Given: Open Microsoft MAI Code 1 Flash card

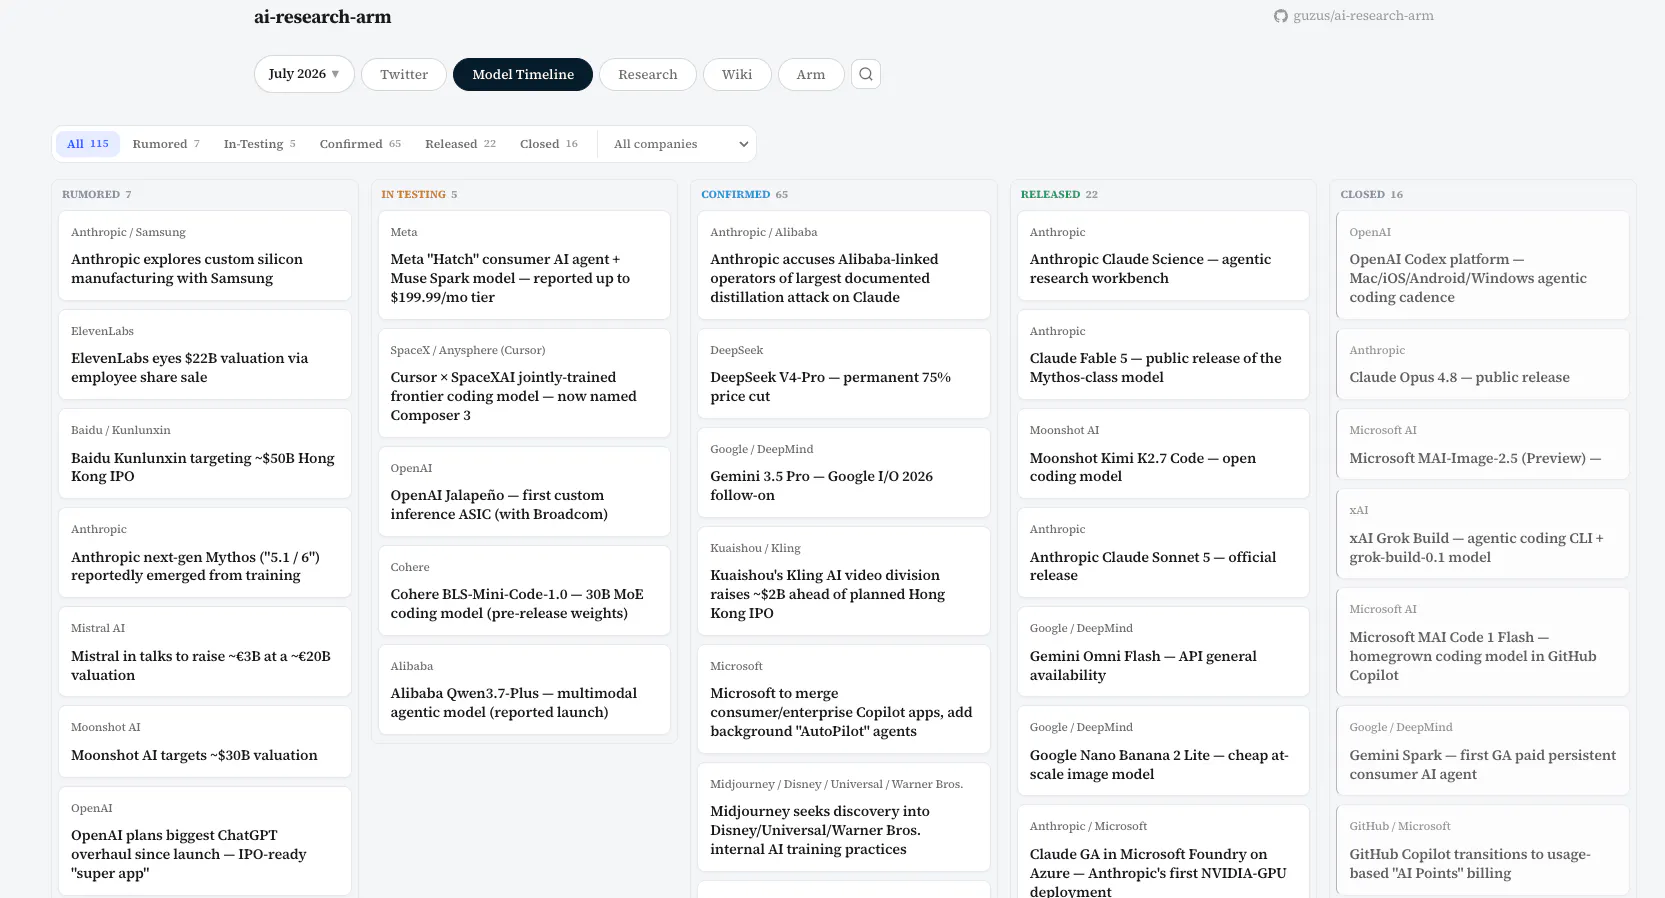Looking at the screenshot, I should pos(1483,642).
